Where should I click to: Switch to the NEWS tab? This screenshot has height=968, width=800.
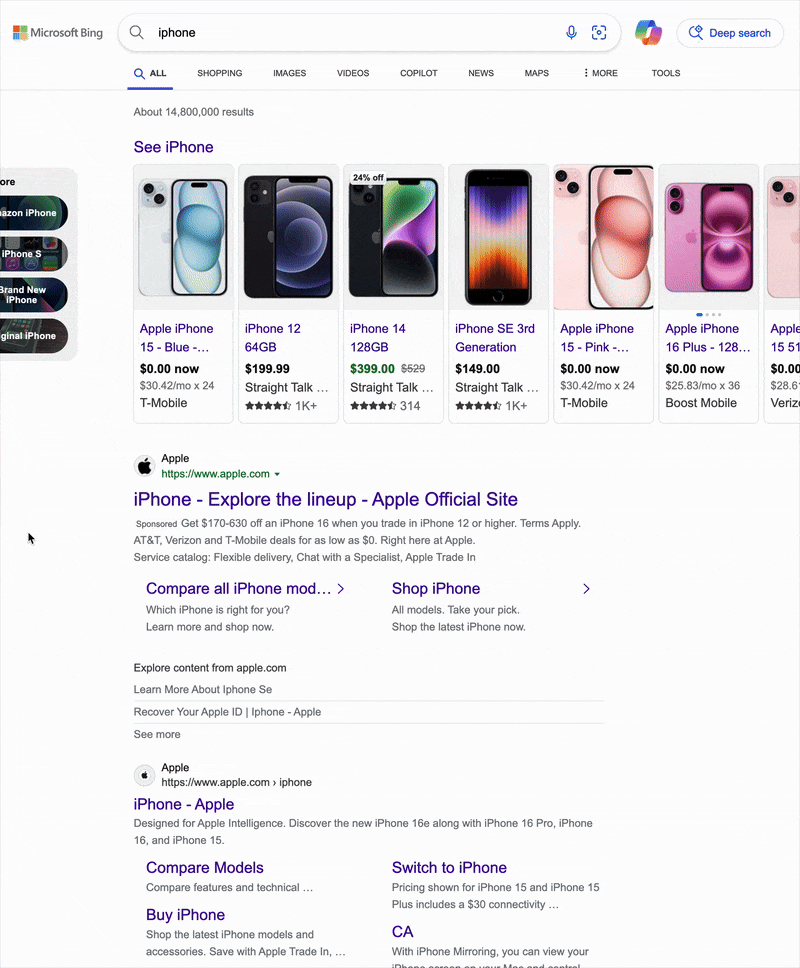coord(481,73)
